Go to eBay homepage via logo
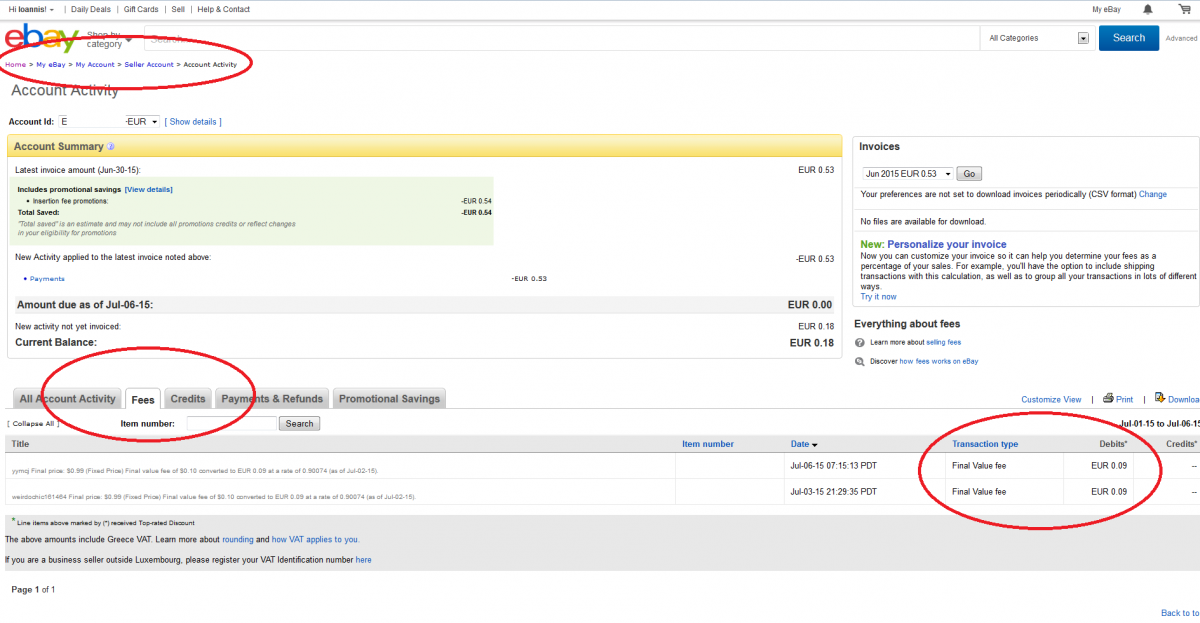This screenshot has height=623, width=1200. coord(41,39)
